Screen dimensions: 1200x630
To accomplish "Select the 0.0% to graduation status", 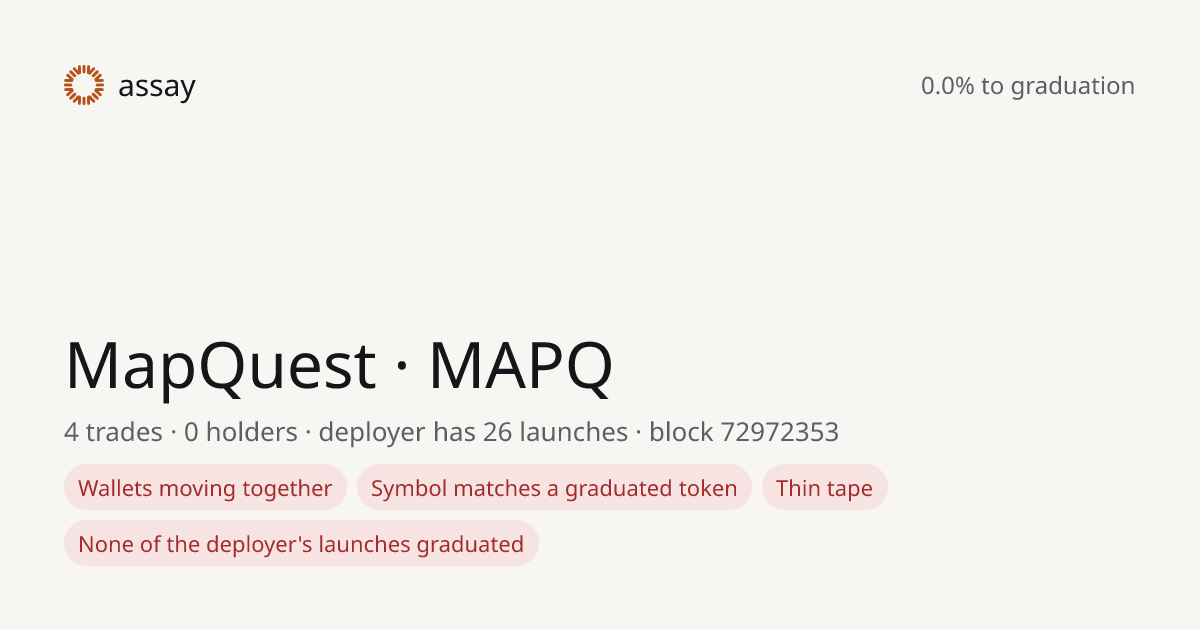I will (x=1028, y=86).
